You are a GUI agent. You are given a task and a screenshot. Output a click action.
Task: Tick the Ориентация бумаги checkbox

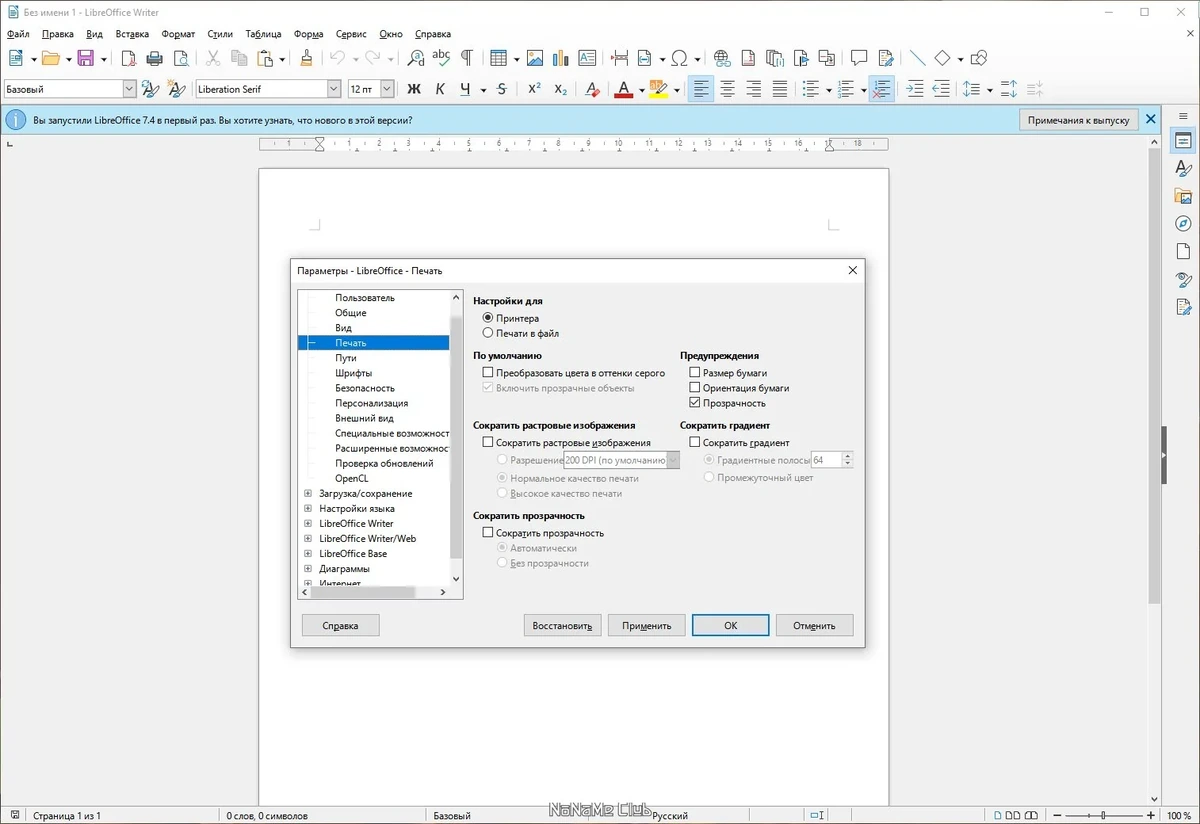pos(695,388)
